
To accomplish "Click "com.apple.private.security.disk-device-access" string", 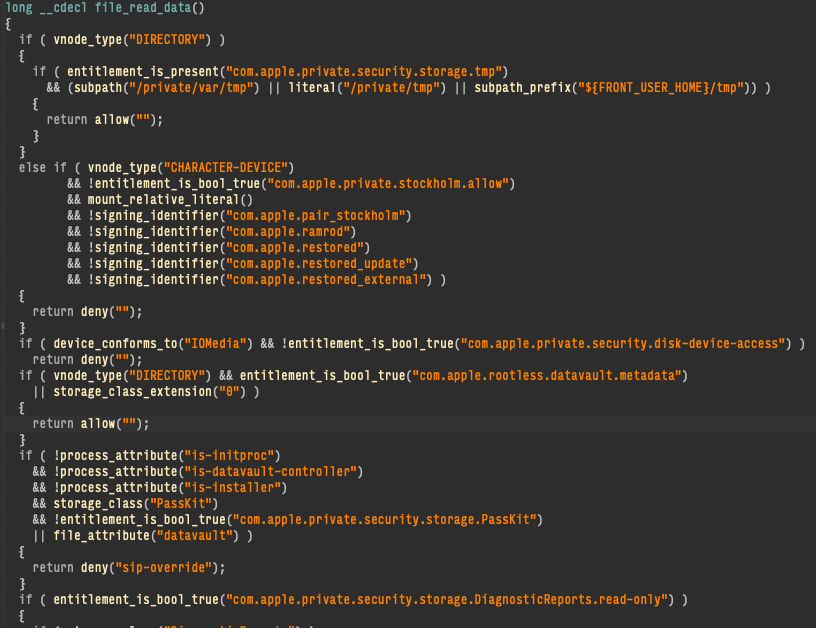I will click(623, 344).
